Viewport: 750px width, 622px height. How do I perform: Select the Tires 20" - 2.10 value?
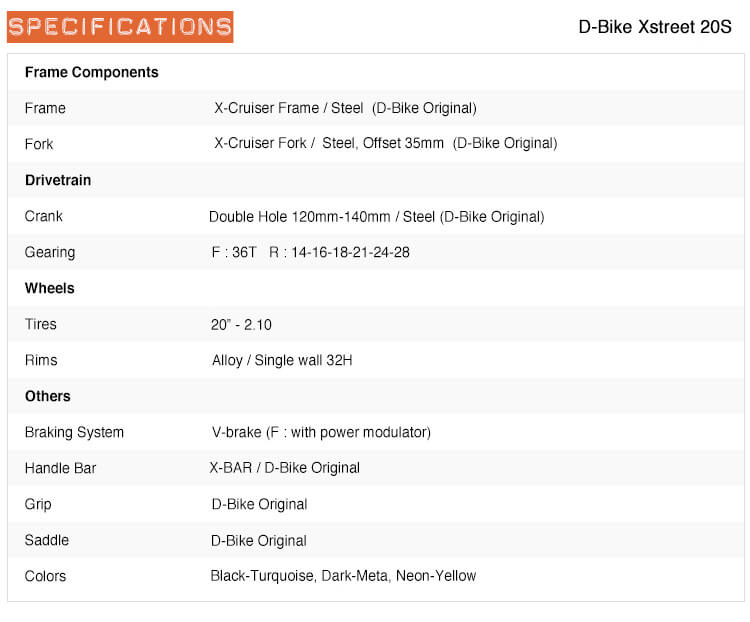[241, 324]
